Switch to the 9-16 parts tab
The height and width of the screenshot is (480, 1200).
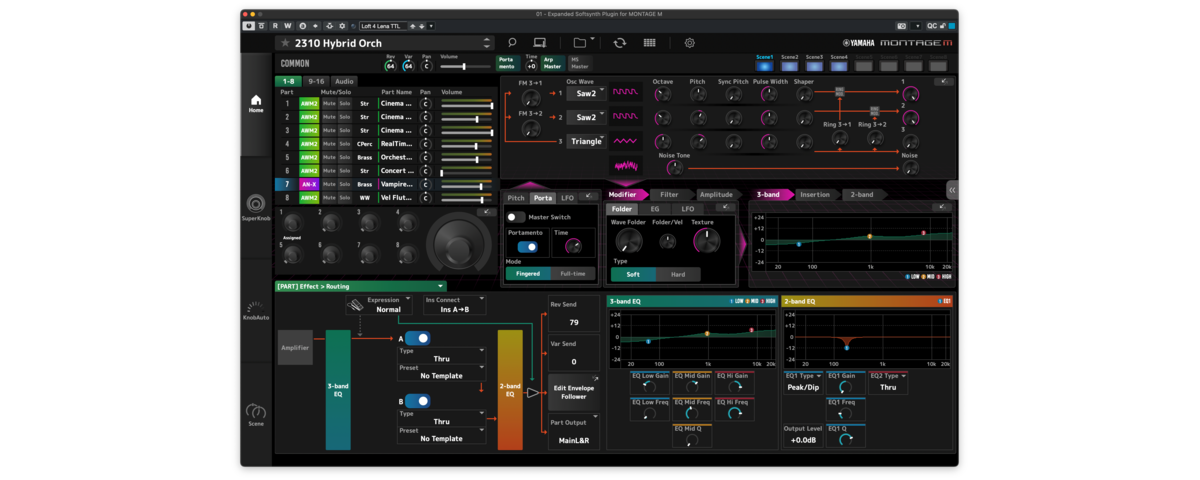coord(316,81)
